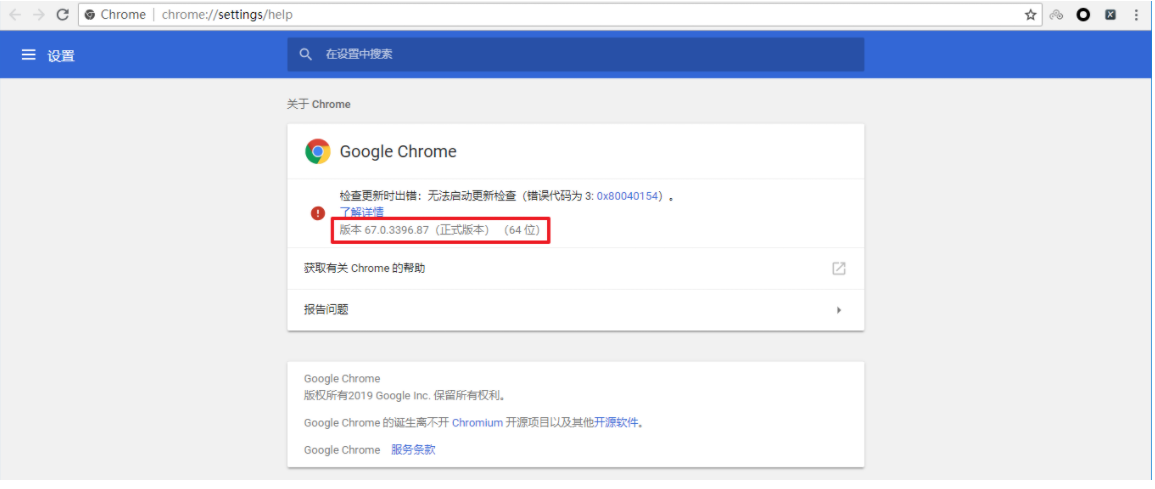Bookmark this page with the star icon

[x=1031, y=15]
